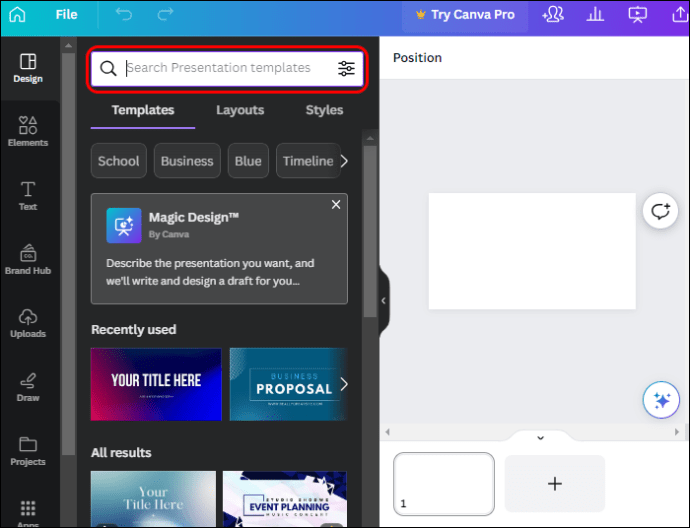
Task: Open the Elements sidebar panel
Action: (28, 131)
